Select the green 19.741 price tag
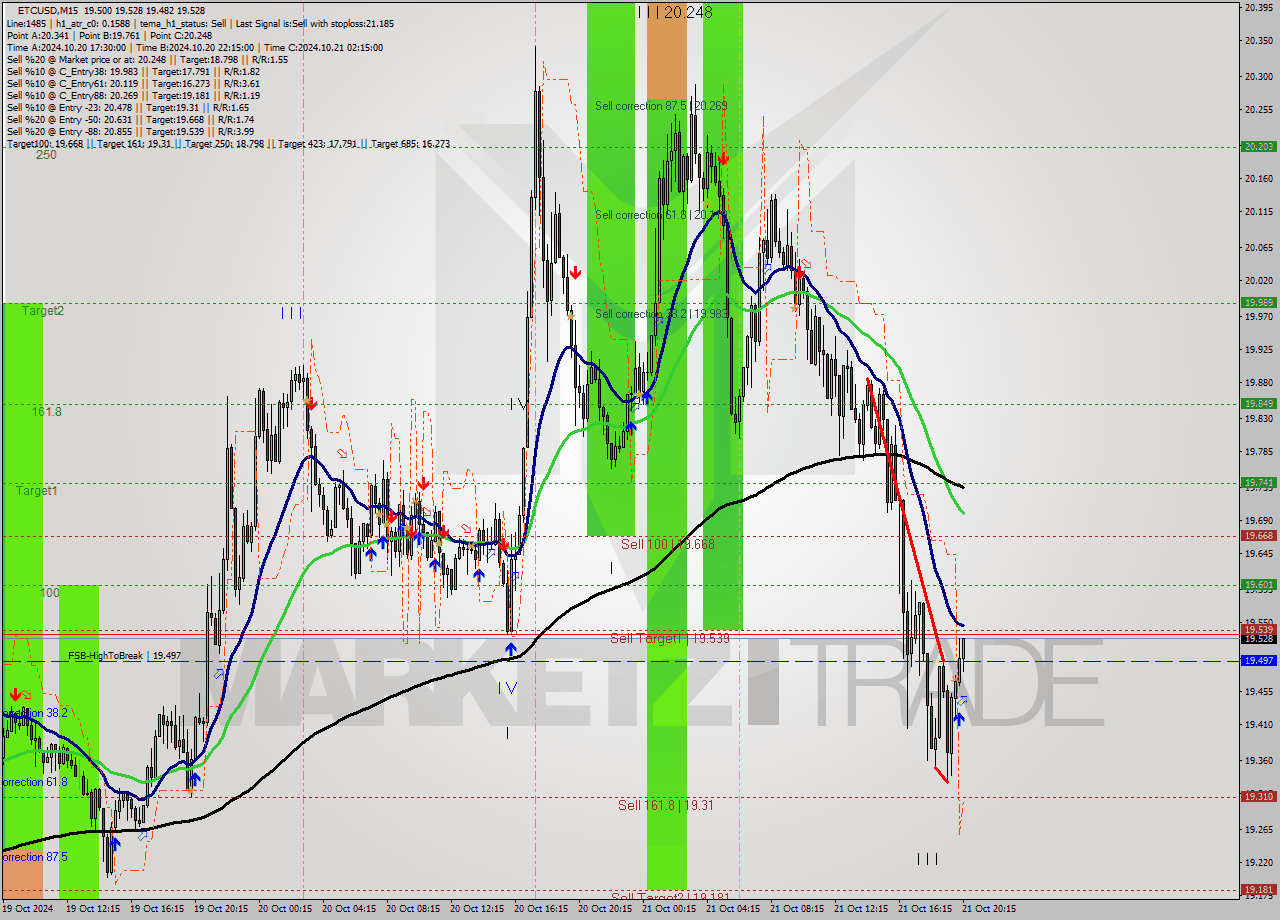The width and height of the screenshot is (1280, 920). (x=1258, y=482)
